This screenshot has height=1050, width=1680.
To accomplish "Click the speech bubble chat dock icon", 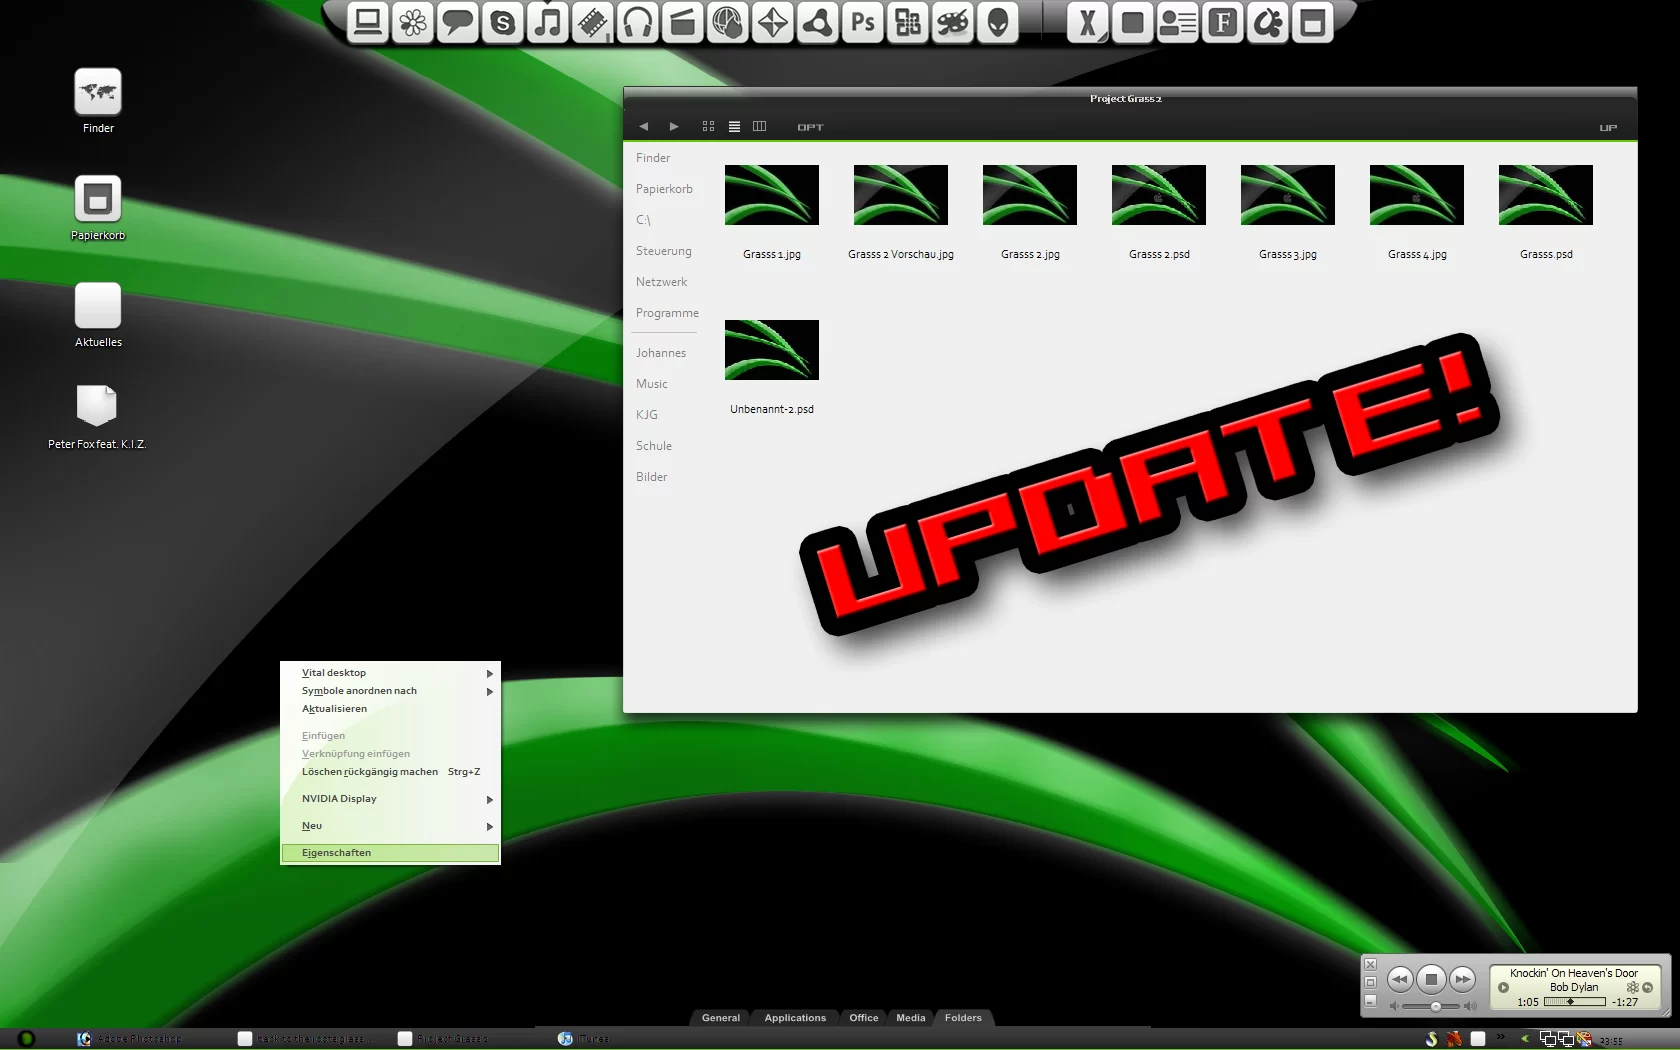I will tap(458, 22).
